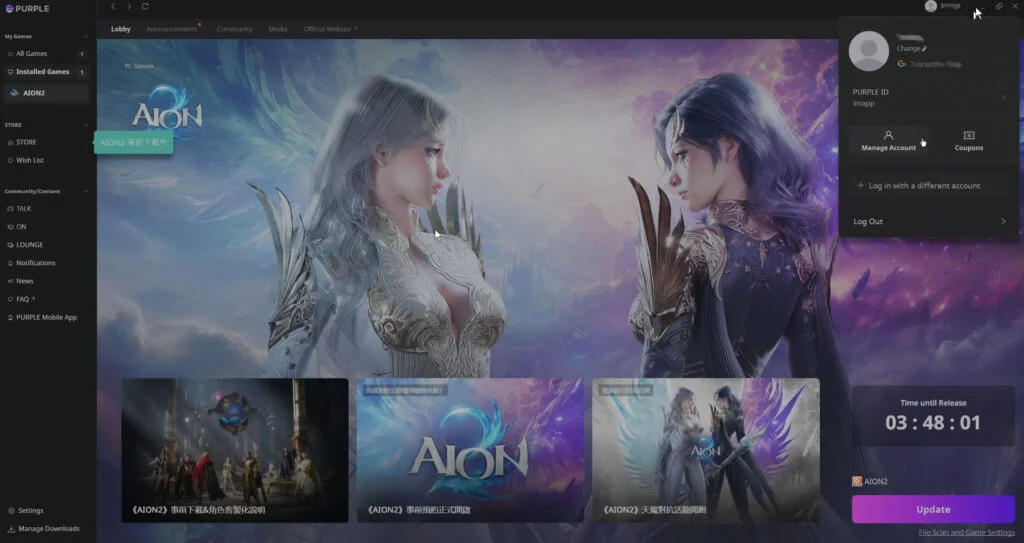
Task: Open File Scan and Game Settings link
Action: click(x=966, y=532)
